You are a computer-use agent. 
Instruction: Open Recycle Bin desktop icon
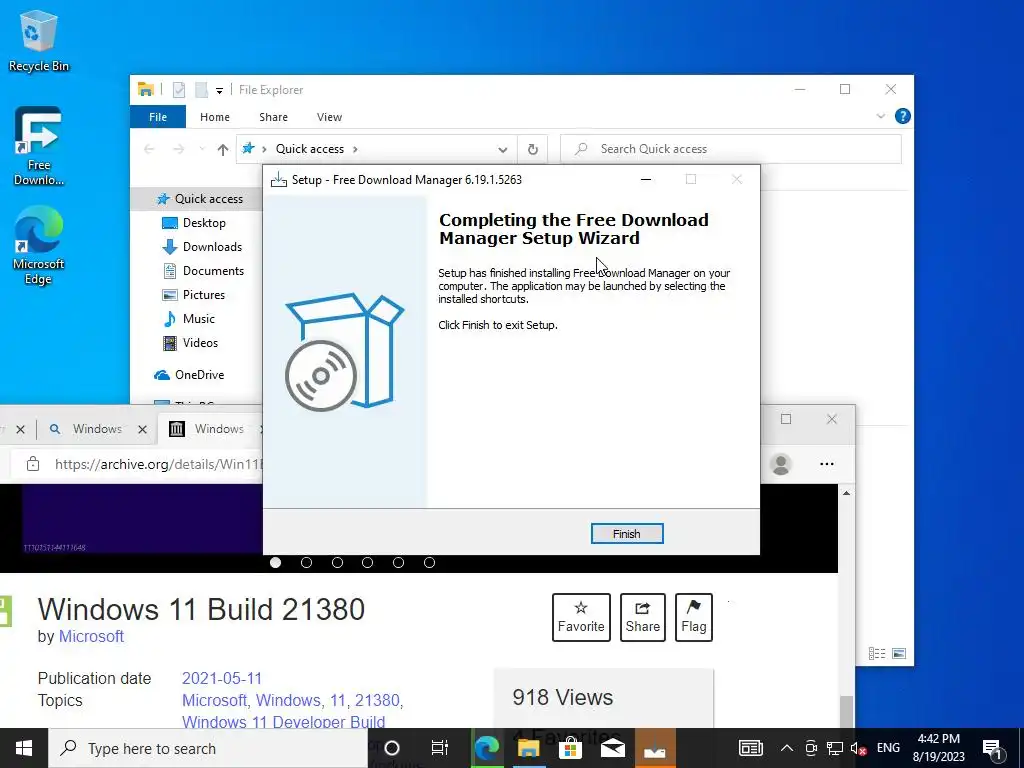click(39, 41)
